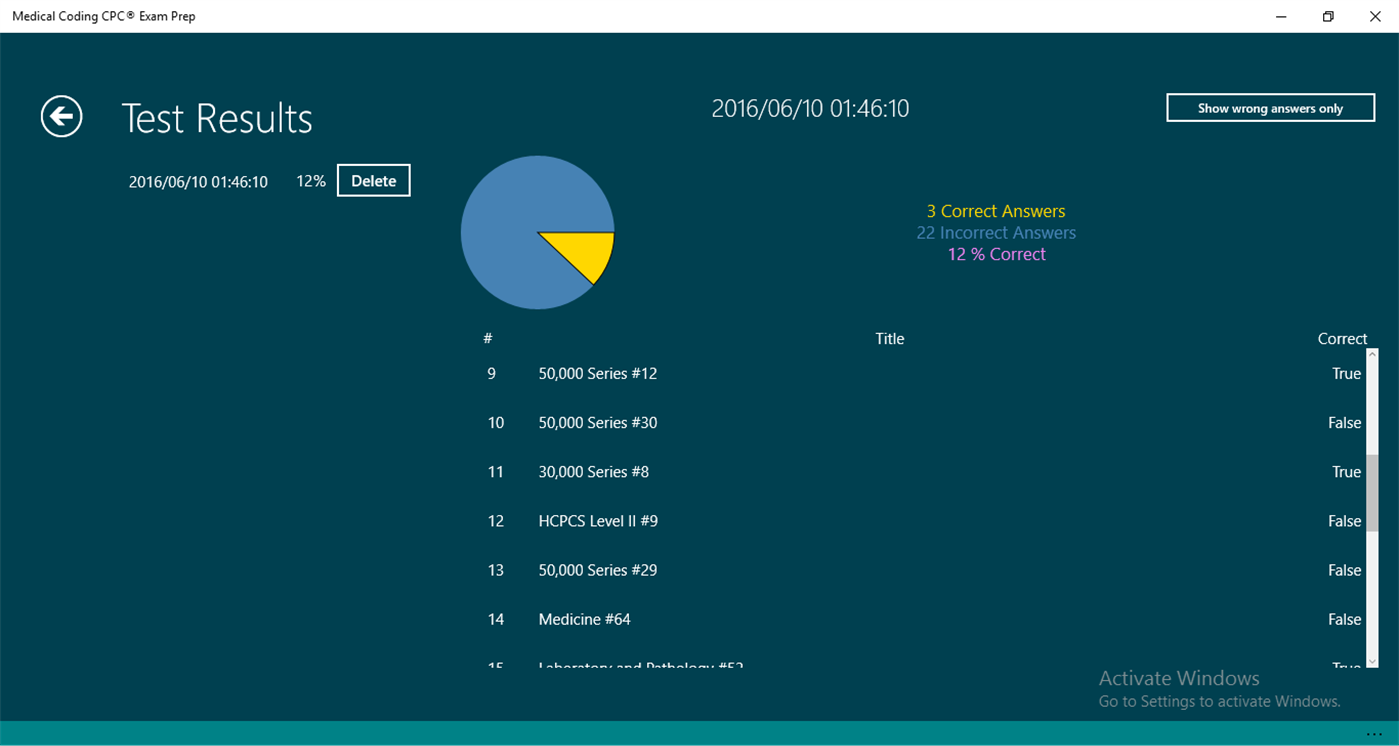The height and width of the screenshot is (746, 1399).
Task: Click Go to Settings to activate Windows
Action: click(1220, 701)
